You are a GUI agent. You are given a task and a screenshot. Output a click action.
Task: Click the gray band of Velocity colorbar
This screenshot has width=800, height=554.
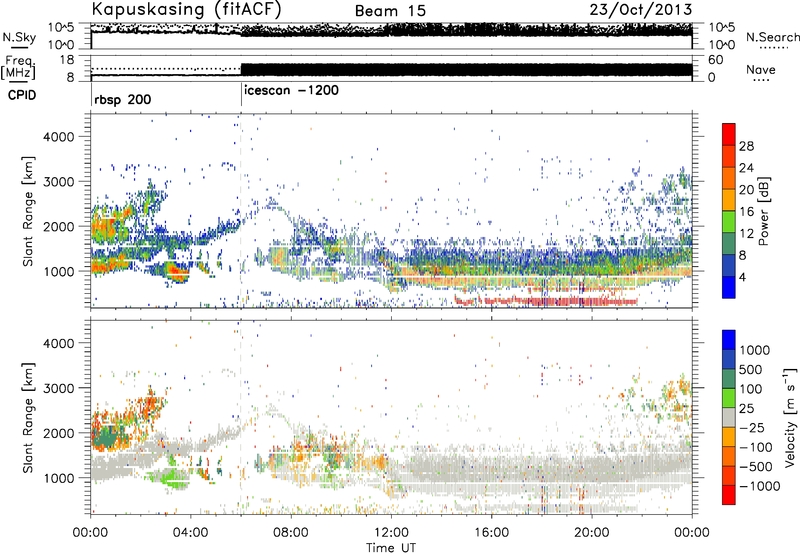coord(729,417)
